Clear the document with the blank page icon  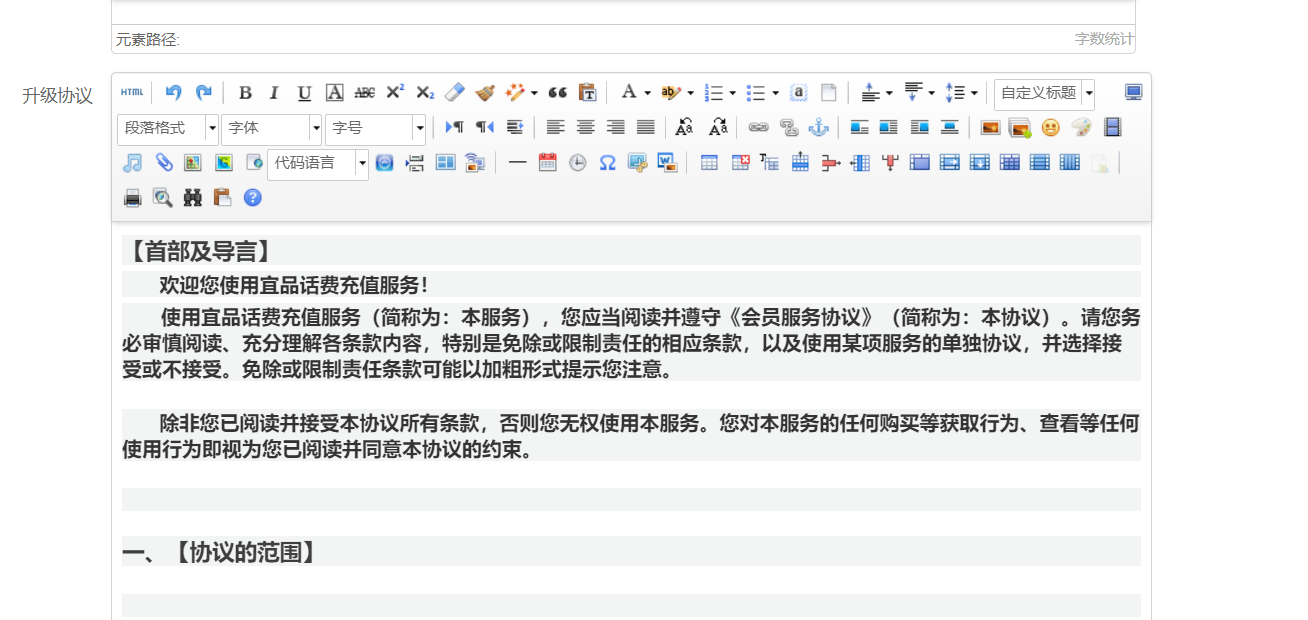(x=828, y=93)
